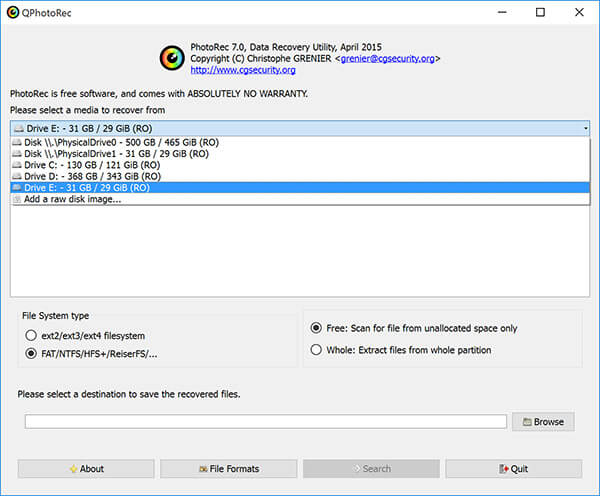This screenshot has width=600, height=496.
Task: Click drive icon in the combo box header
Action: coord(19,129)
